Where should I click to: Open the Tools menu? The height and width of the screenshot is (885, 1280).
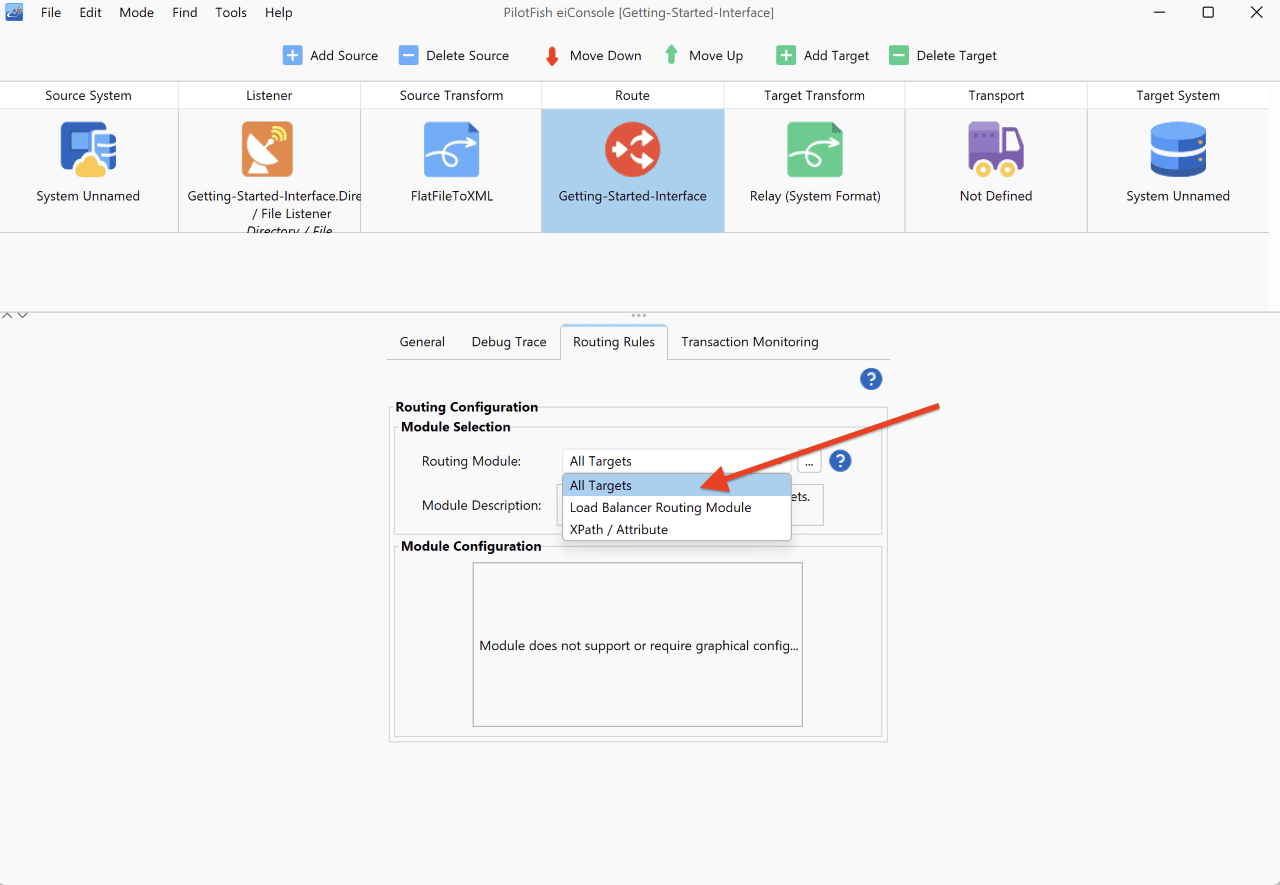pyautogui.click(x=231, y=13)
